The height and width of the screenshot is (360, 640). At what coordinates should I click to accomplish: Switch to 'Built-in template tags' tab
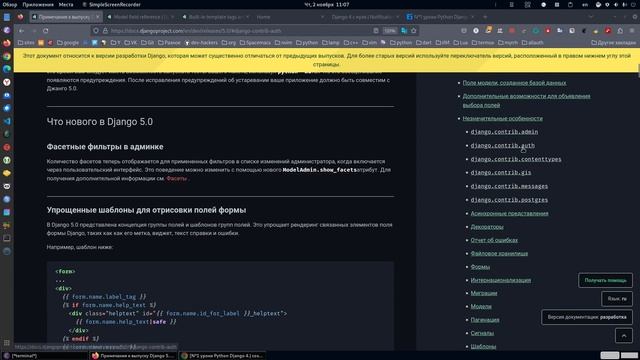coord(216,17)
